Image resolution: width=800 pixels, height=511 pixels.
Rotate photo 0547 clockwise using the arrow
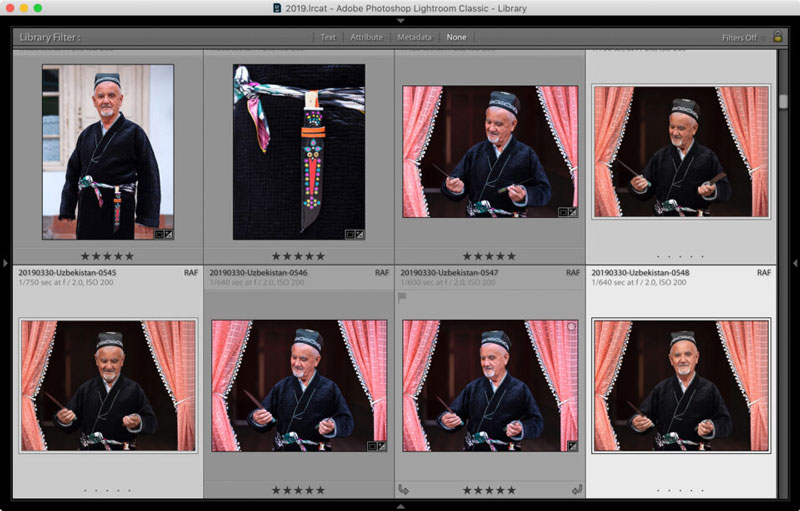coord(578,490)
